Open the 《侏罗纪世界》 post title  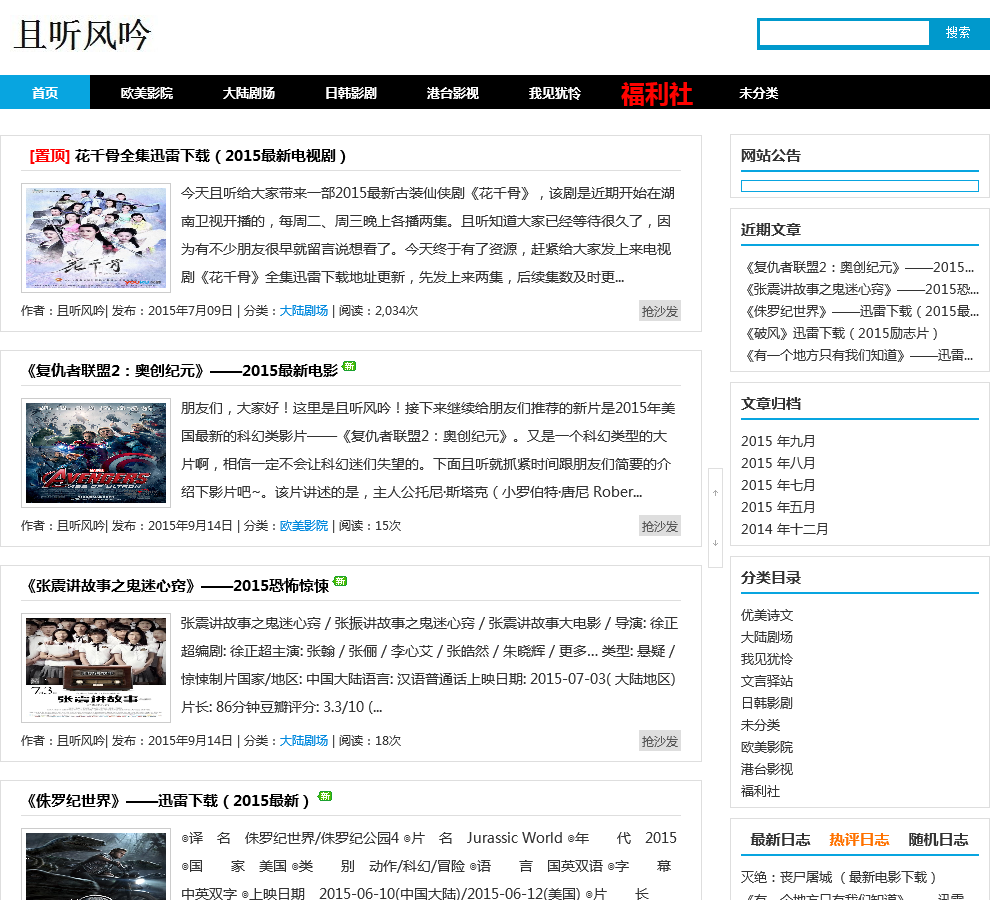click(x=166, y=800)
